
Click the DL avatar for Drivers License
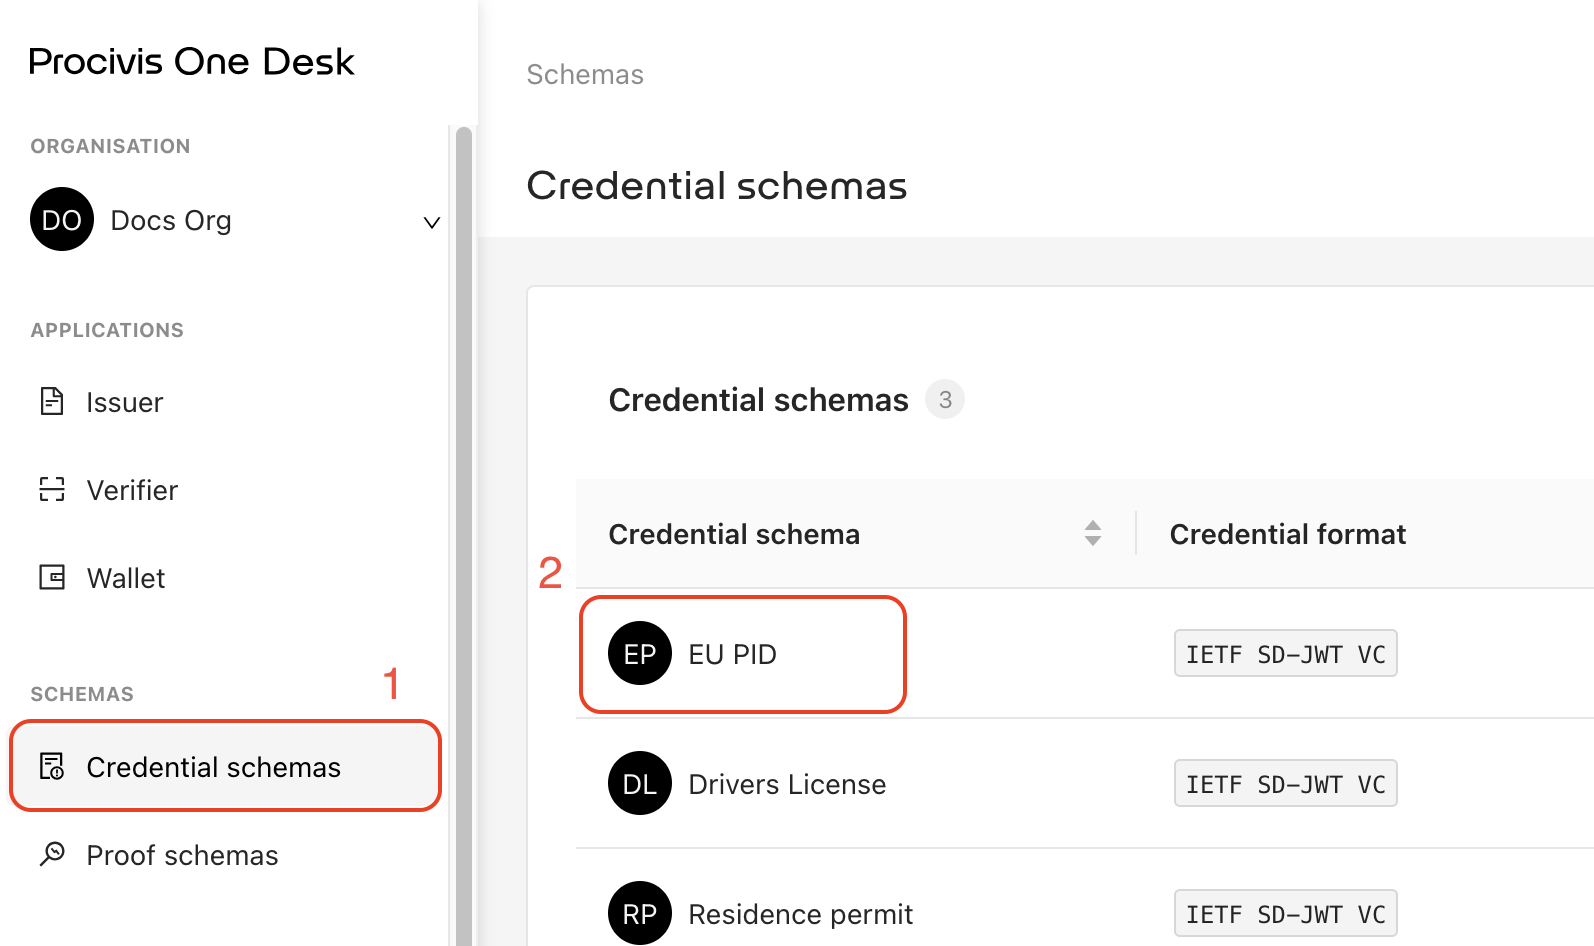640,783
